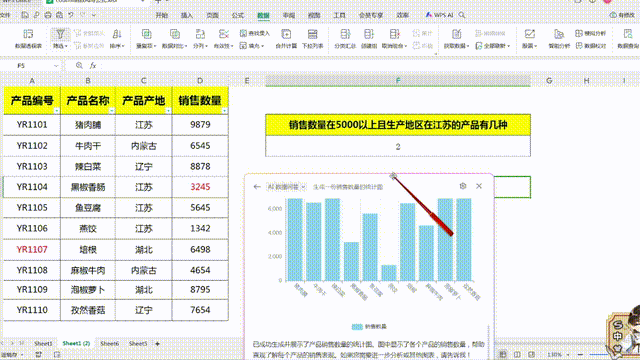Screen dimensions: 640x360
Task: Open the Text to Columns (分列) tool
Action: [200, 38]
